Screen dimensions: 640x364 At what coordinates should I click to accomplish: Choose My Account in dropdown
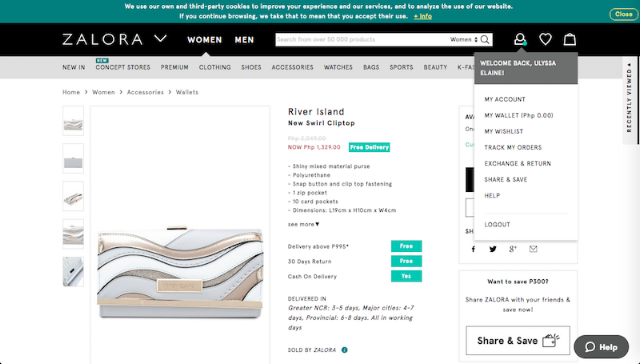point(505,100)
